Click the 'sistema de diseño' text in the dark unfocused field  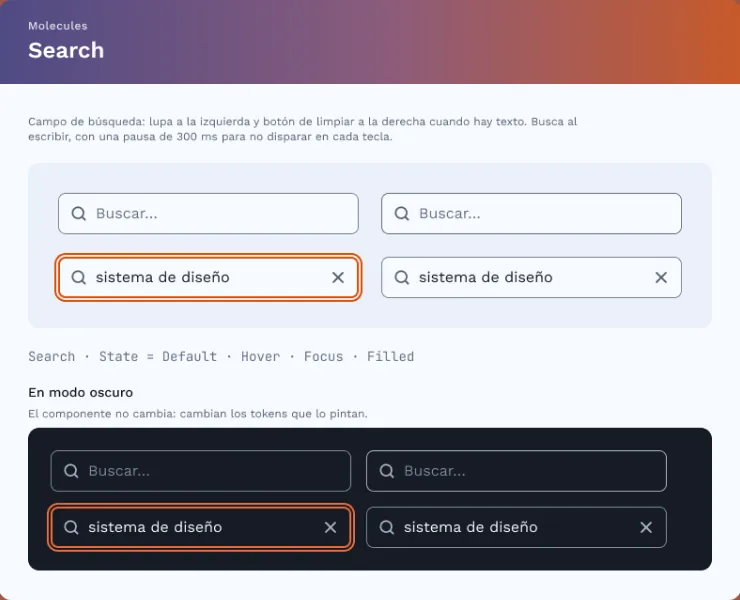[471, 527]
